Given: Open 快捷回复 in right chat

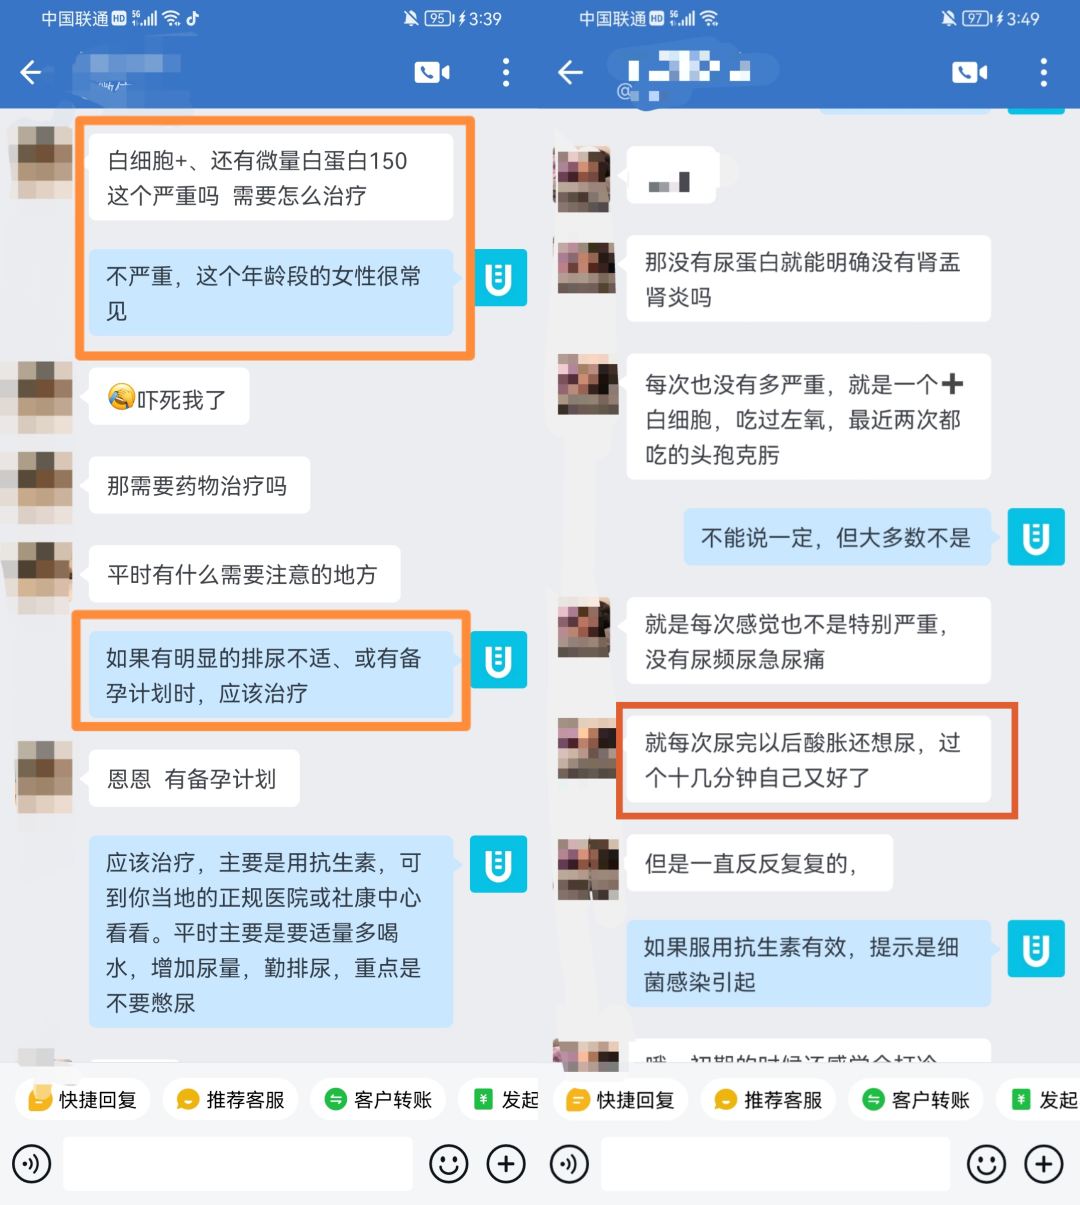Looking at the screenshot, I should tap(620, 1100).
